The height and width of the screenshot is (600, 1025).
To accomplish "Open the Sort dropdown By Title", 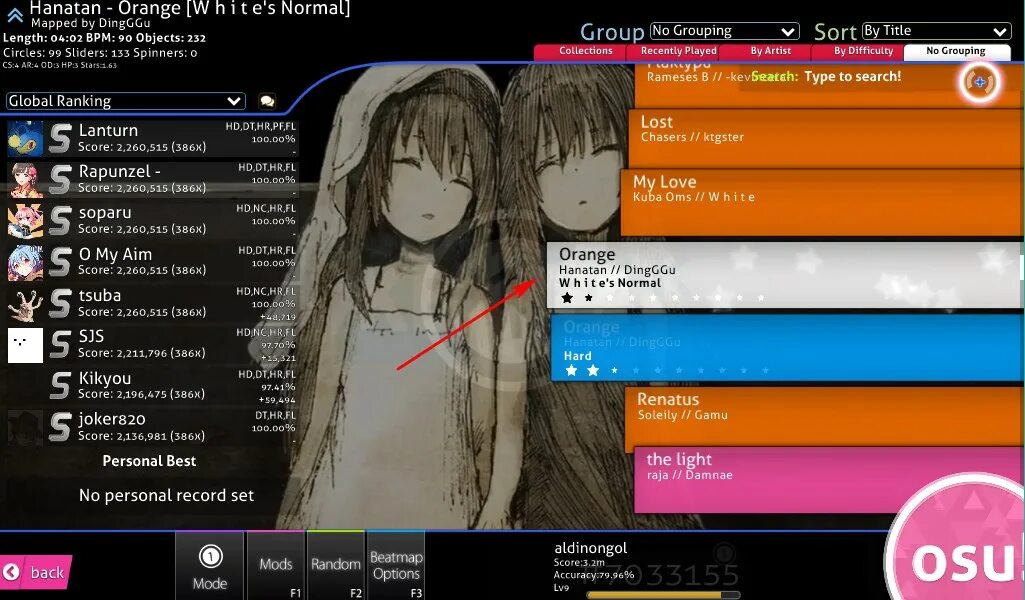I will coord(936,31).
